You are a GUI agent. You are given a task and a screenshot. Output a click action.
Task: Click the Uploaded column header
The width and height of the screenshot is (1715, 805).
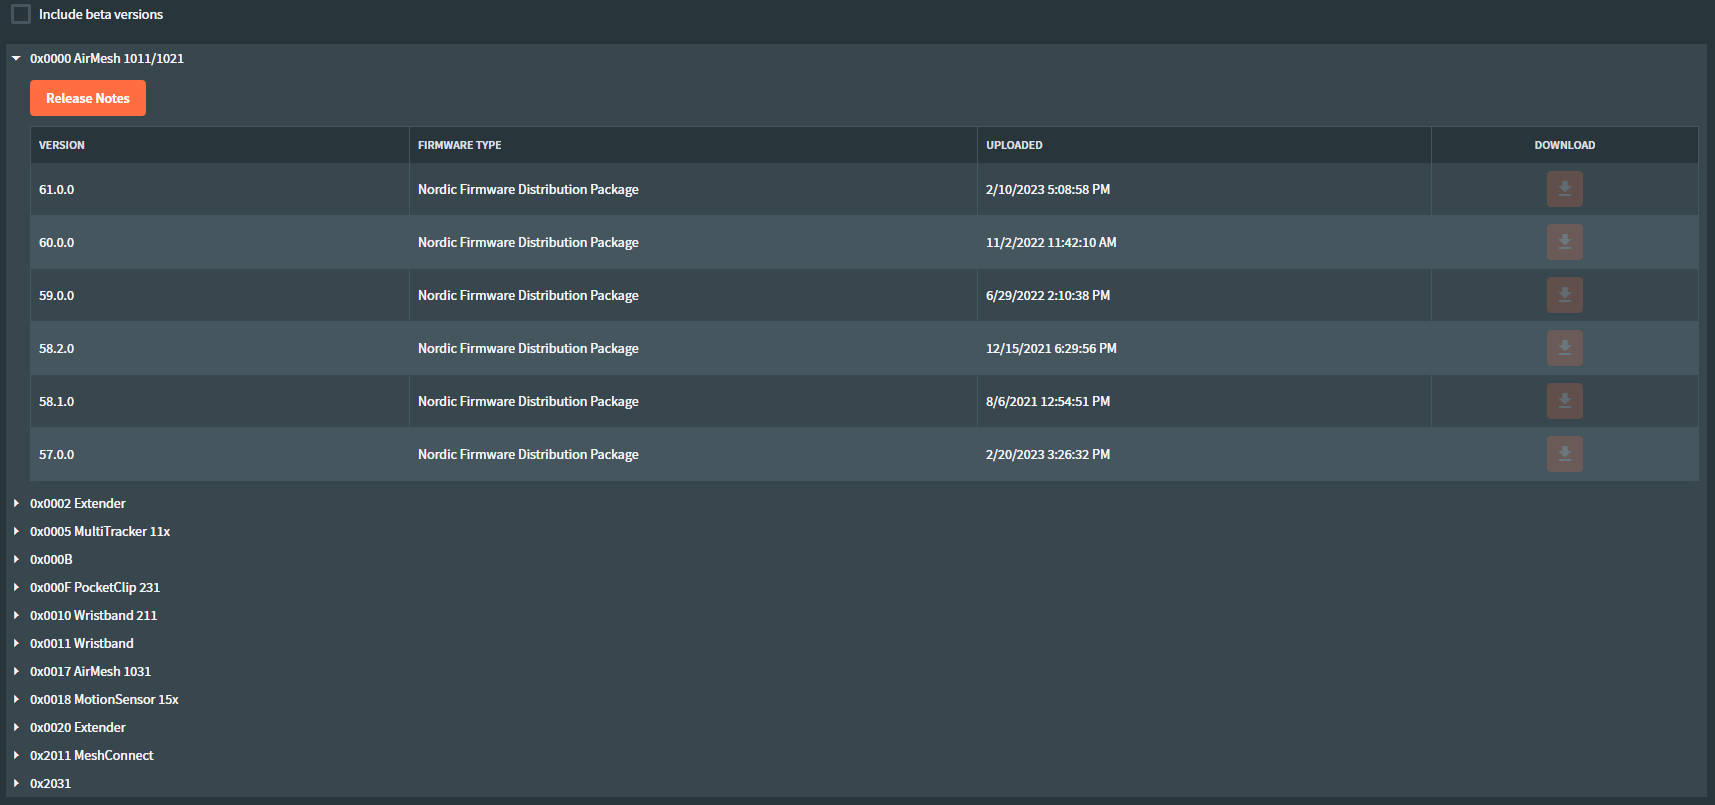tap(1014, 145)
